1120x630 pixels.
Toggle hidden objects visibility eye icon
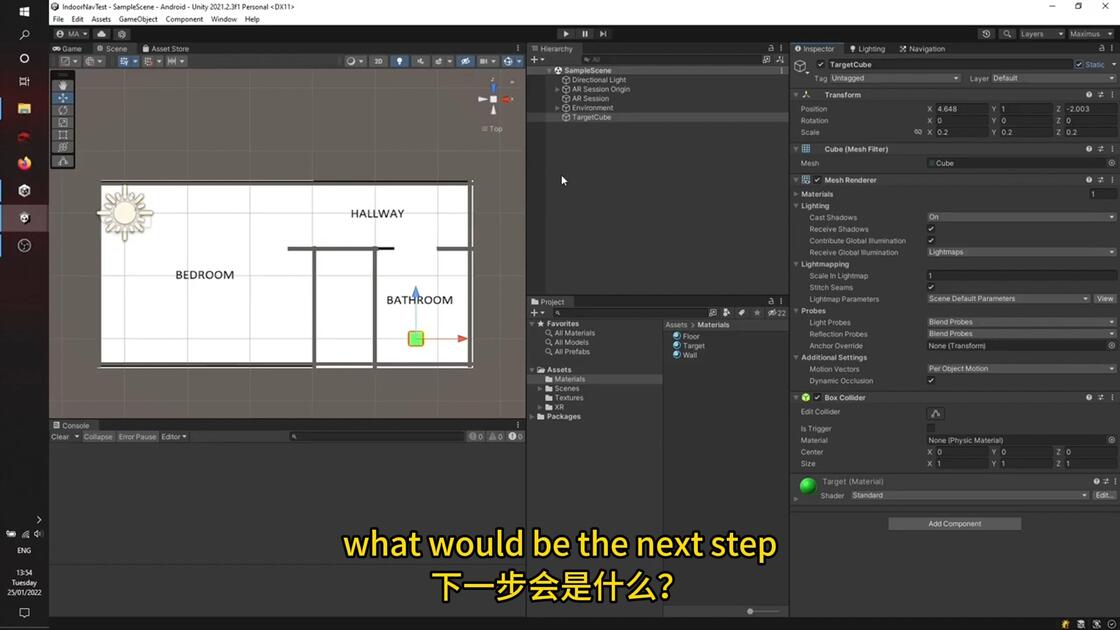click(465, 61)
